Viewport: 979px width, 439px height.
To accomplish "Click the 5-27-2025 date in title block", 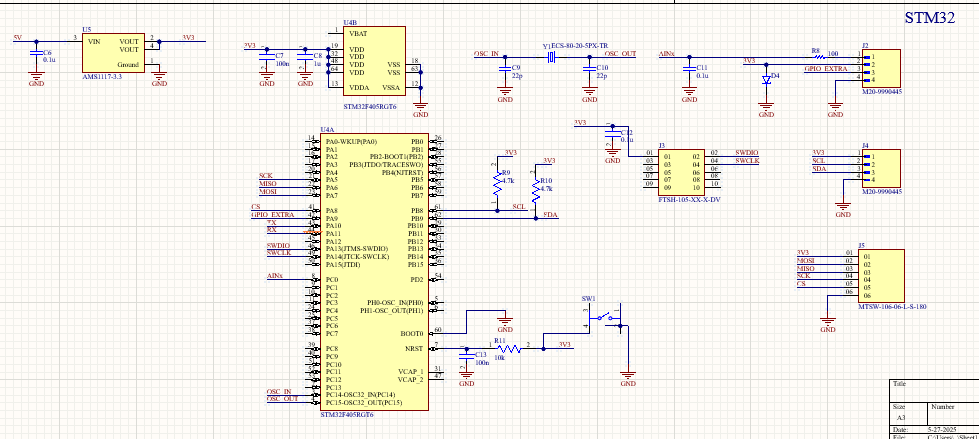I will tap(942, 430).
